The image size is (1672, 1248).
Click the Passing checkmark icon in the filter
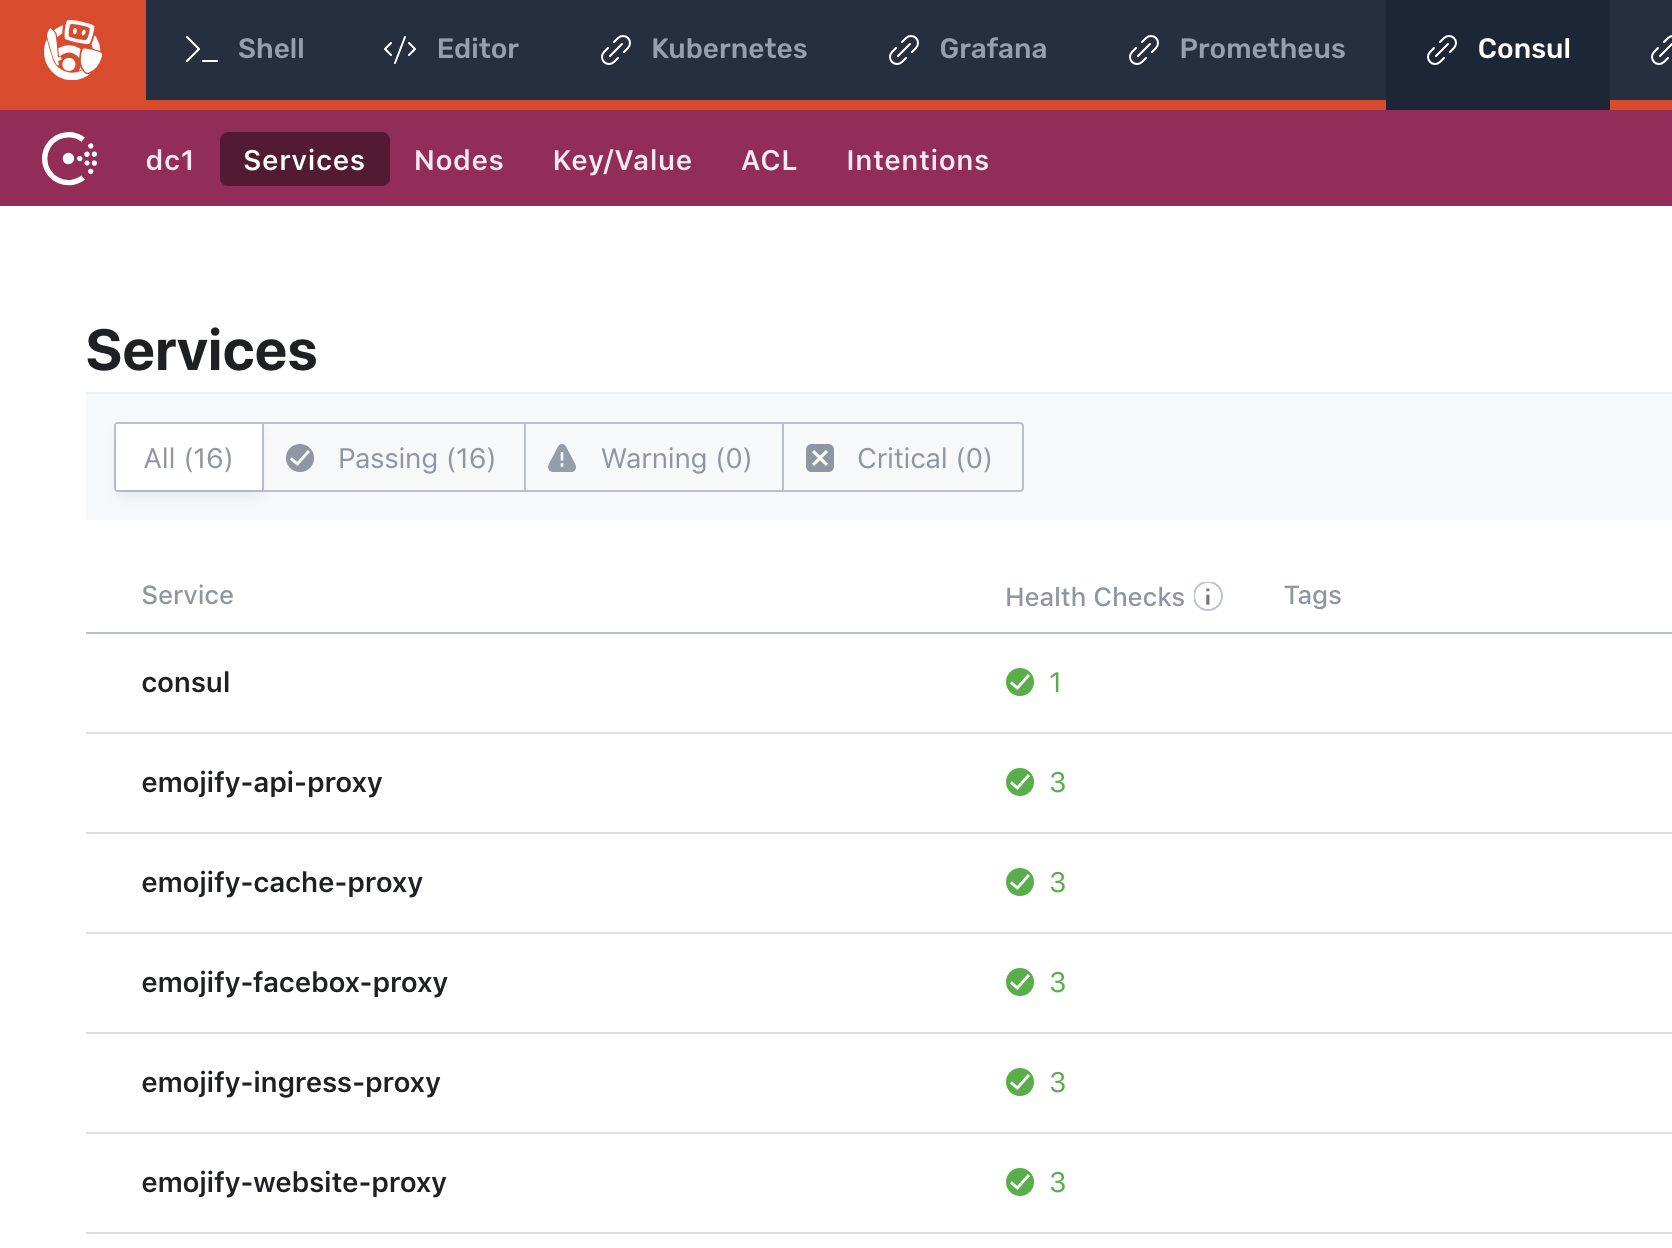click(300, 458)
